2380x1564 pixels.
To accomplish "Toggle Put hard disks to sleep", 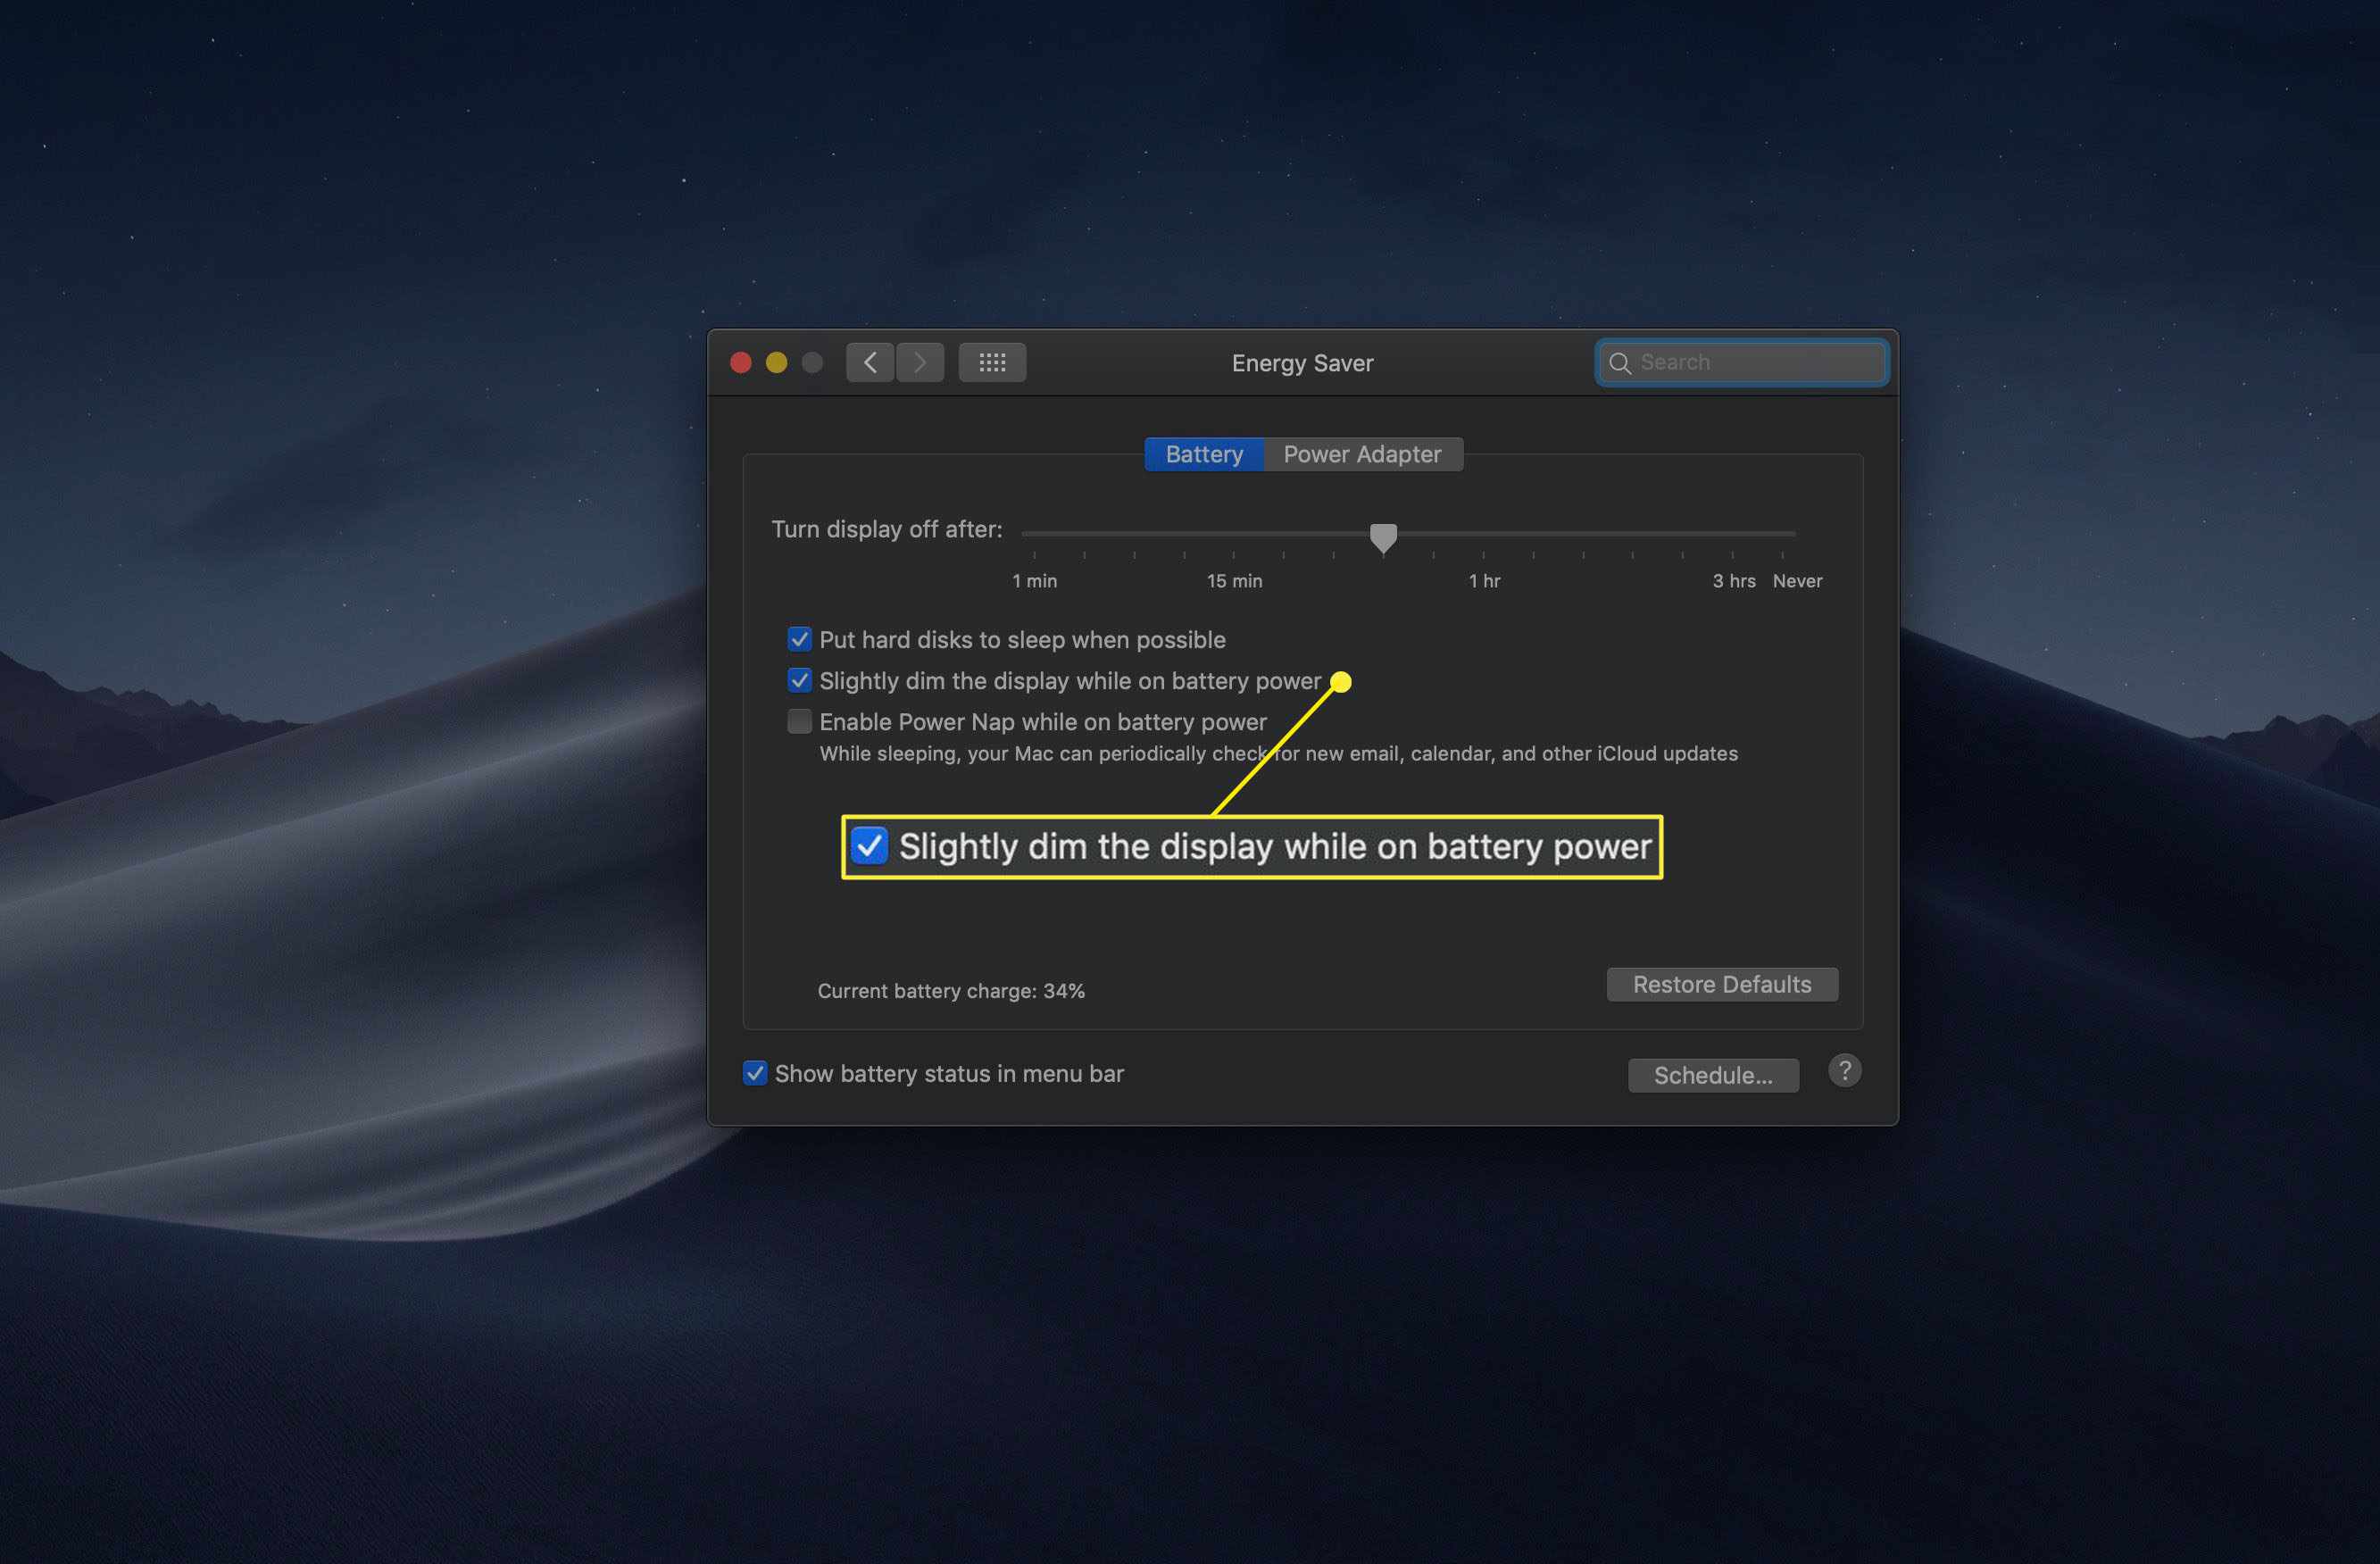I will pyautogui.click(x=797, y=639).
